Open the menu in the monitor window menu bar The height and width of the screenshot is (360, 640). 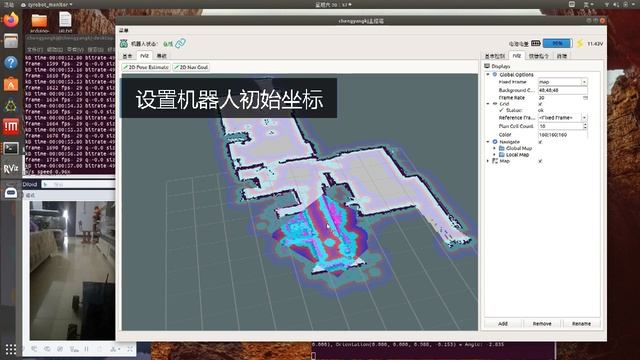tap(124, 31)
